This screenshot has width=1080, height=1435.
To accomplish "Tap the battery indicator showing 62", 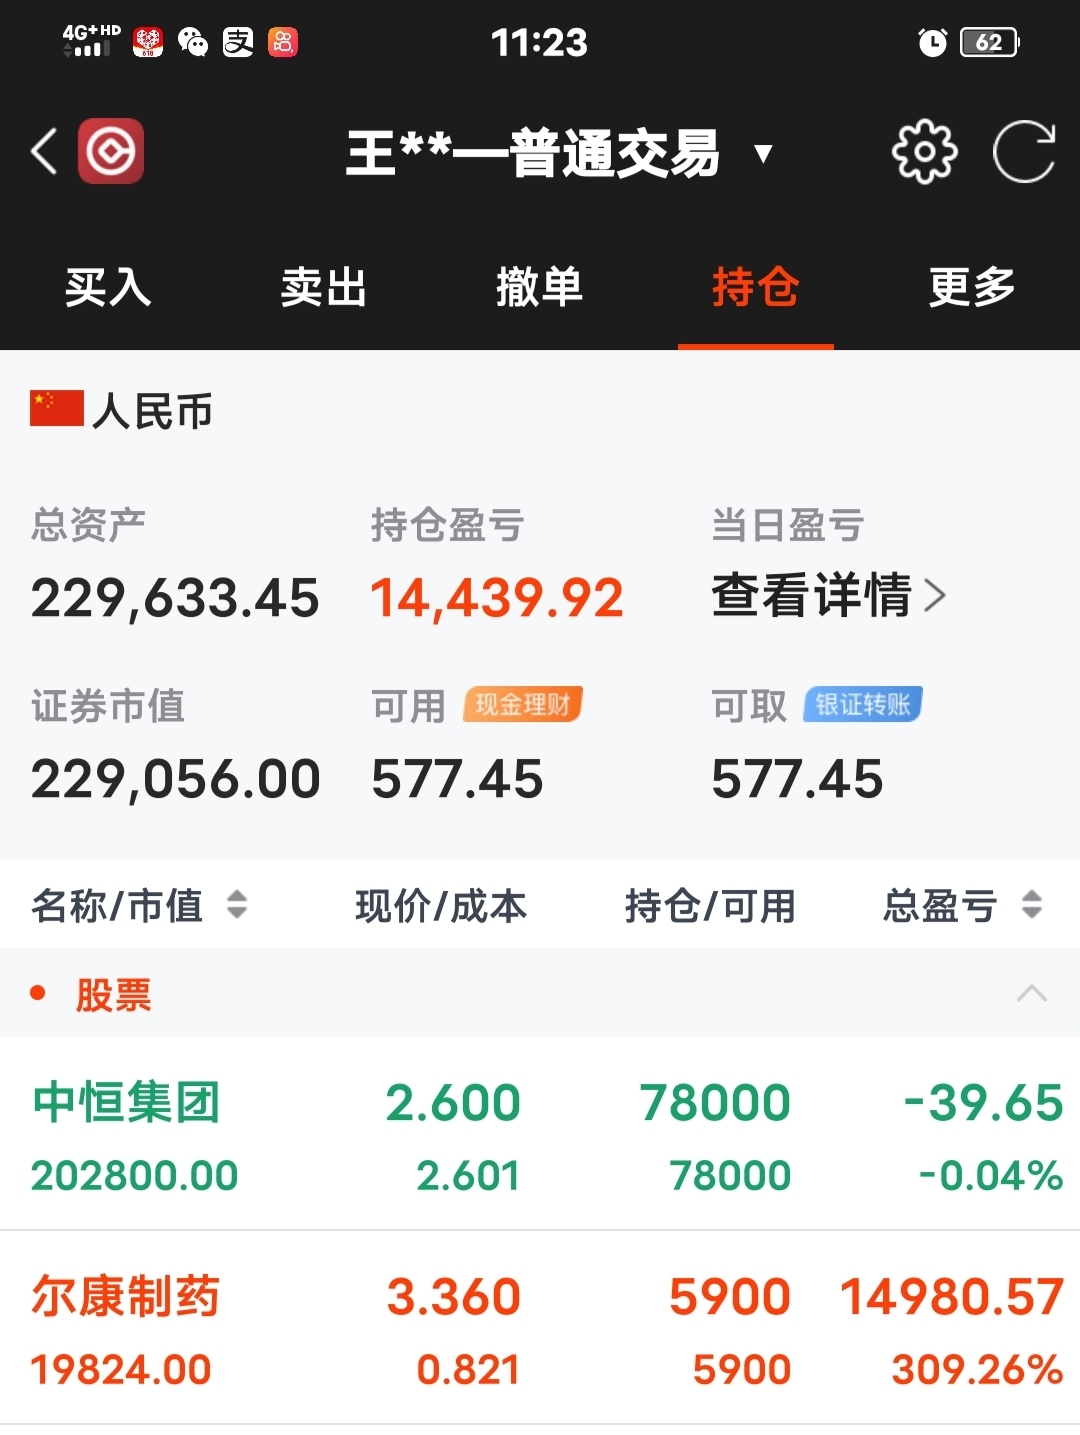I will coord(989,42).
